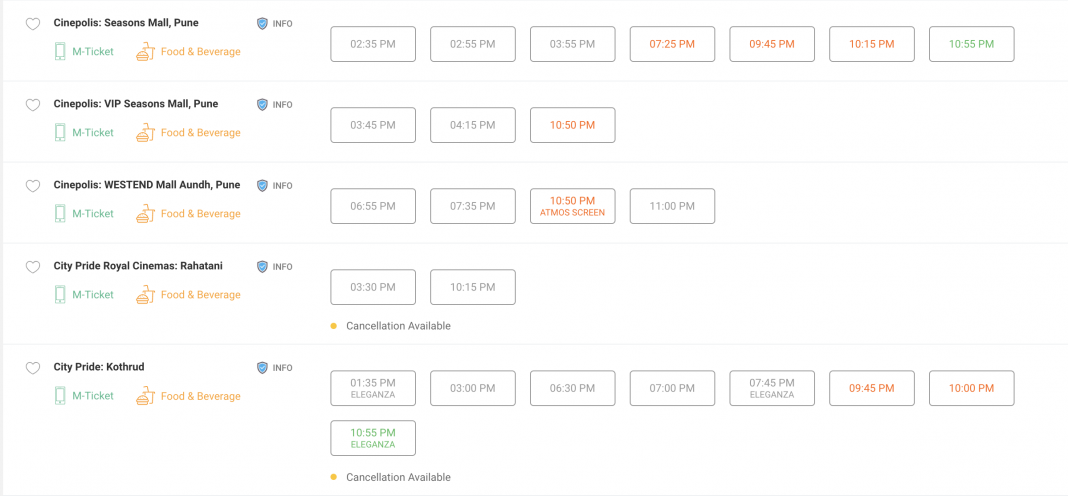
Task: Click M-Ticket icon under City Pride: Kothrud
Action: click(60, 396)
